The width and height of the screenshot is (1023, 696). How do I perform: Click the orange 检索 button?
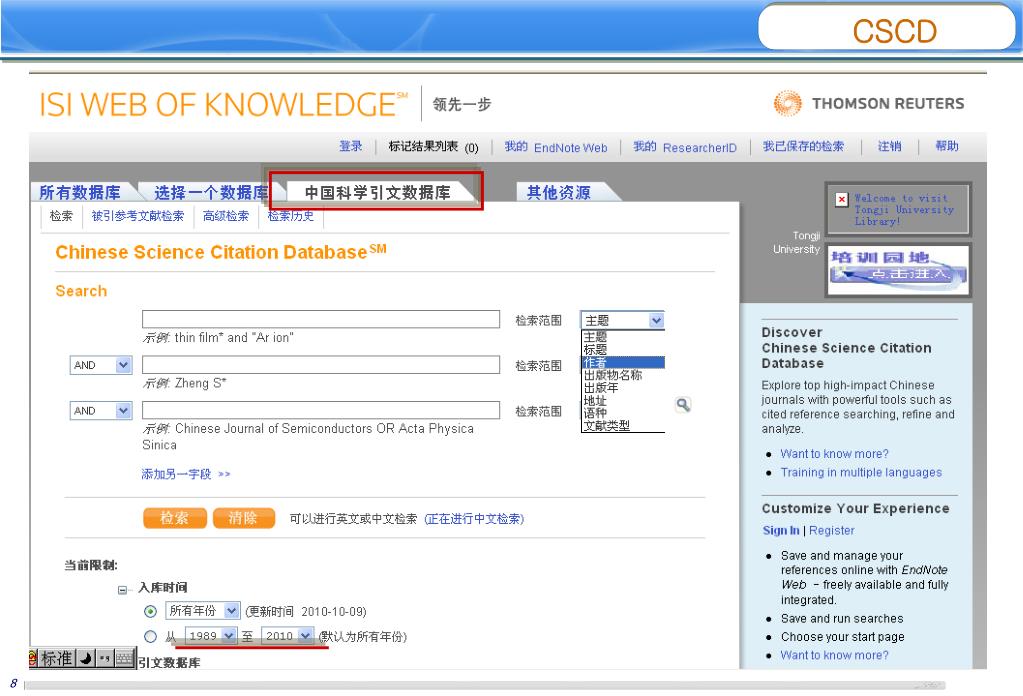pyautogui.click(x=175, y=518)
